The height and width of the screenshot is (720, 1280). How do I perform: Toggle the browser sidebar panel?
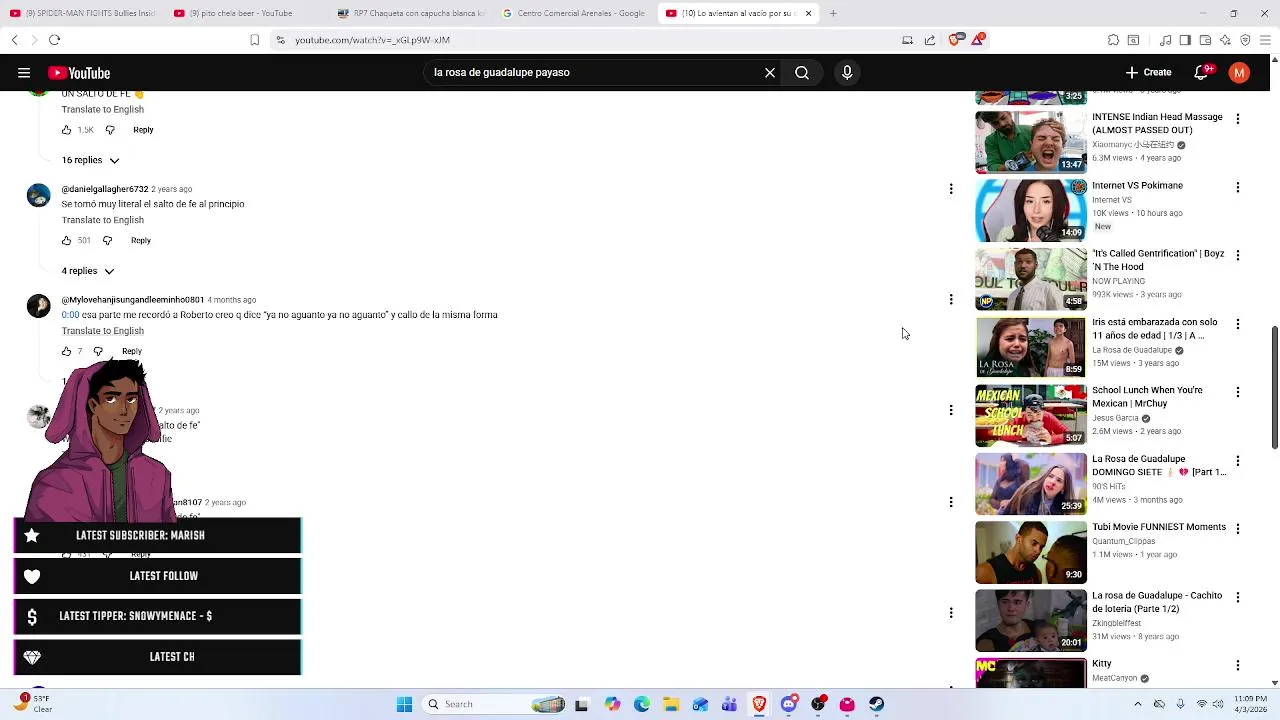[1185, 40]
